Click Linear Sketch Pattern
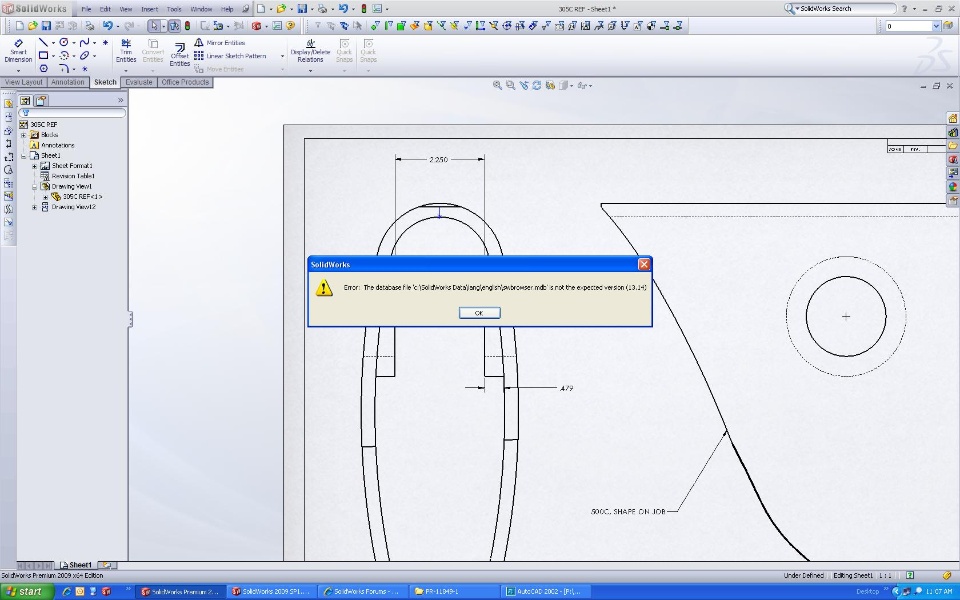The width and height of the screenshot is (960, 600). coord(230,56)
